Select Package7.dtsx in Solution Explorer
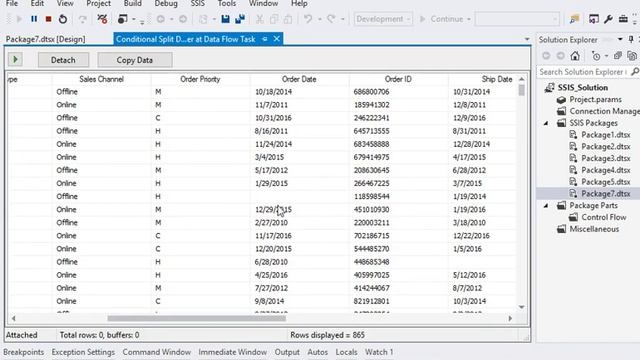 click(x=606, y=193)
